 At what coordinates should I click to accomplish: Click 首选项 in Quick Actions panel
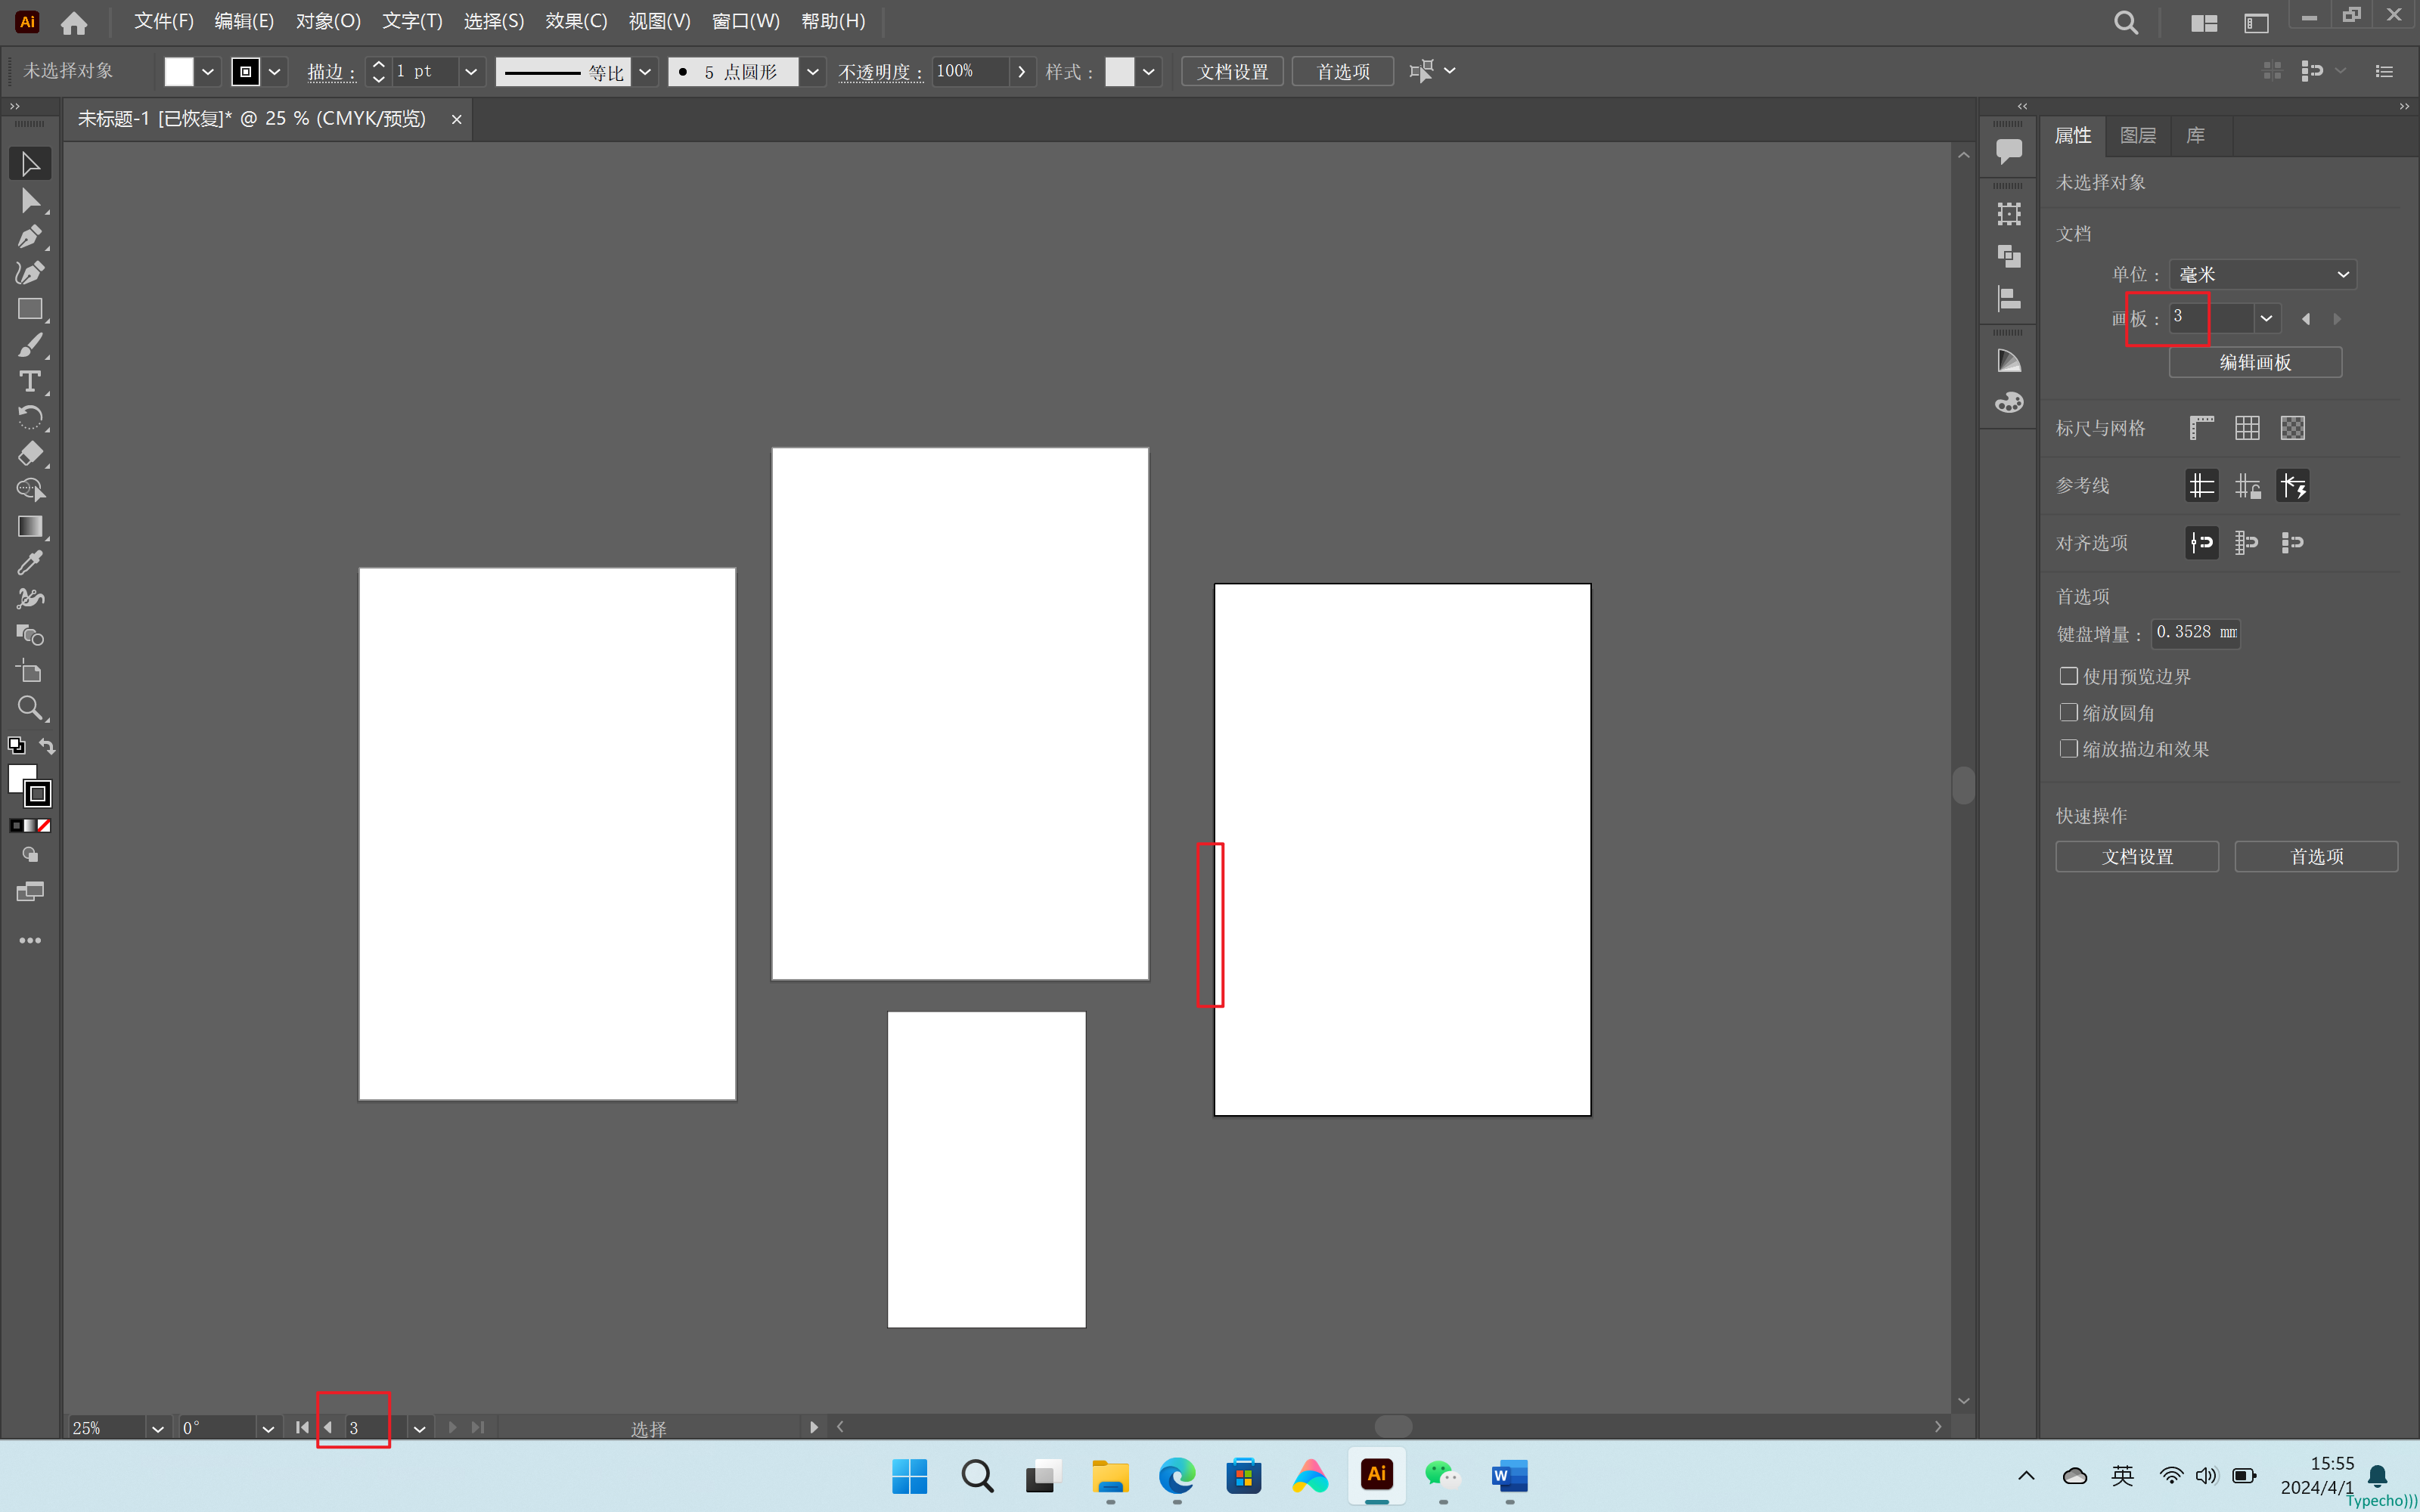click(2316, 856)
